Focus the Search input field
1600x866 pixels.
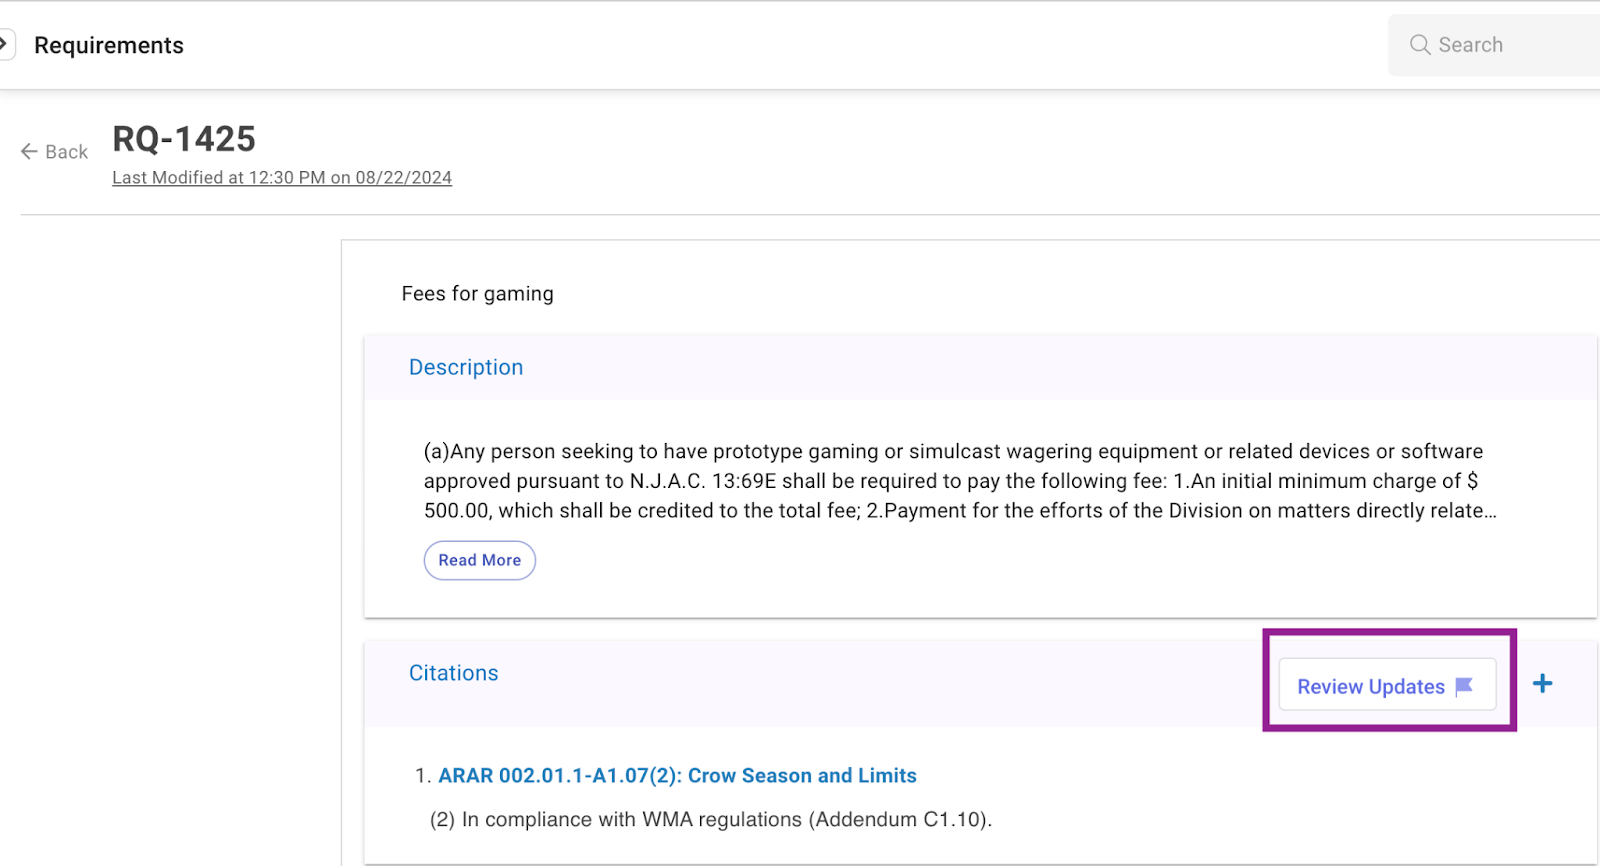(1510, 45)
